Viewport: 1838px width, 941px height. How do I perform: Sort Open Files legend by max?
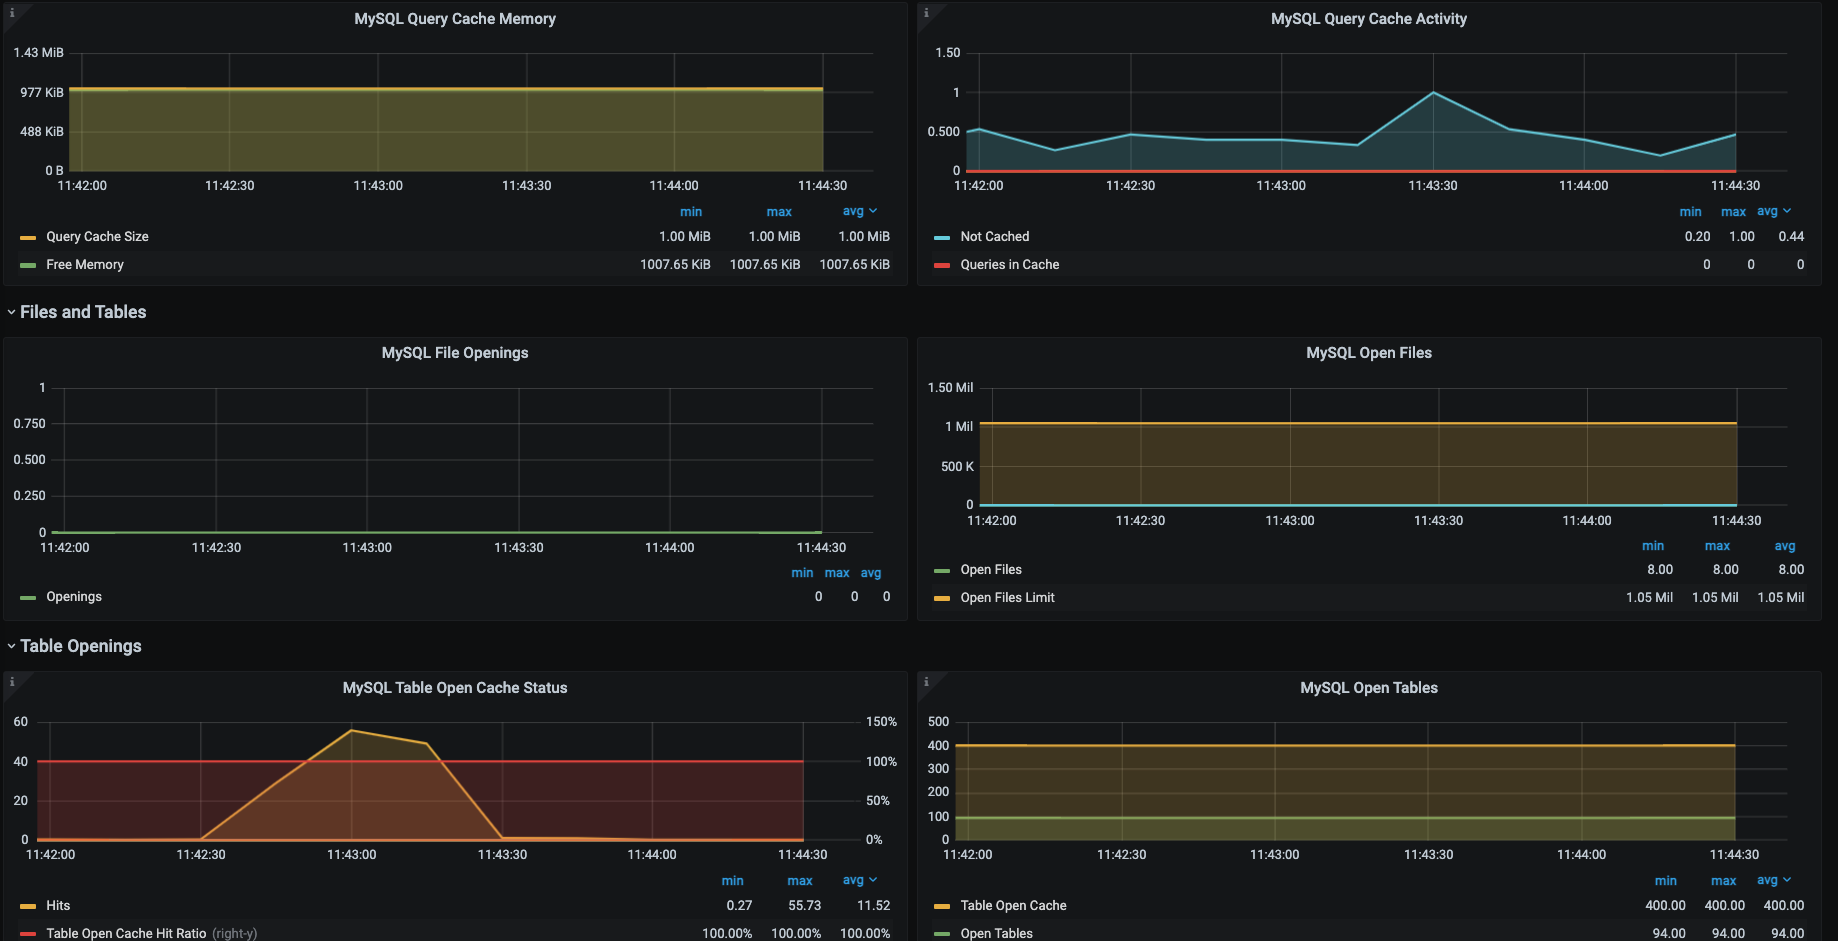pyautogui.click(x=1717, y=546)
